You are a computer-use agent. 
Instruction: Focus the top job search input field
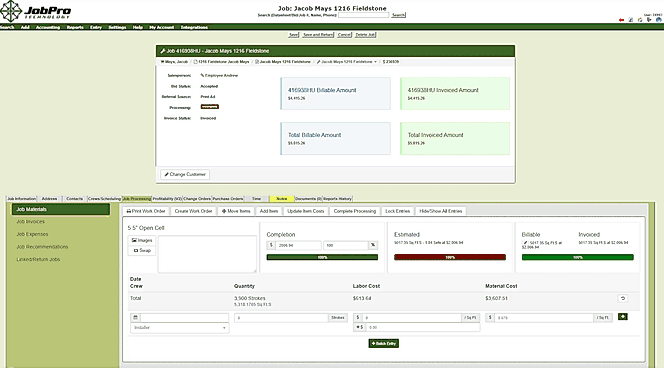[363, 15]
